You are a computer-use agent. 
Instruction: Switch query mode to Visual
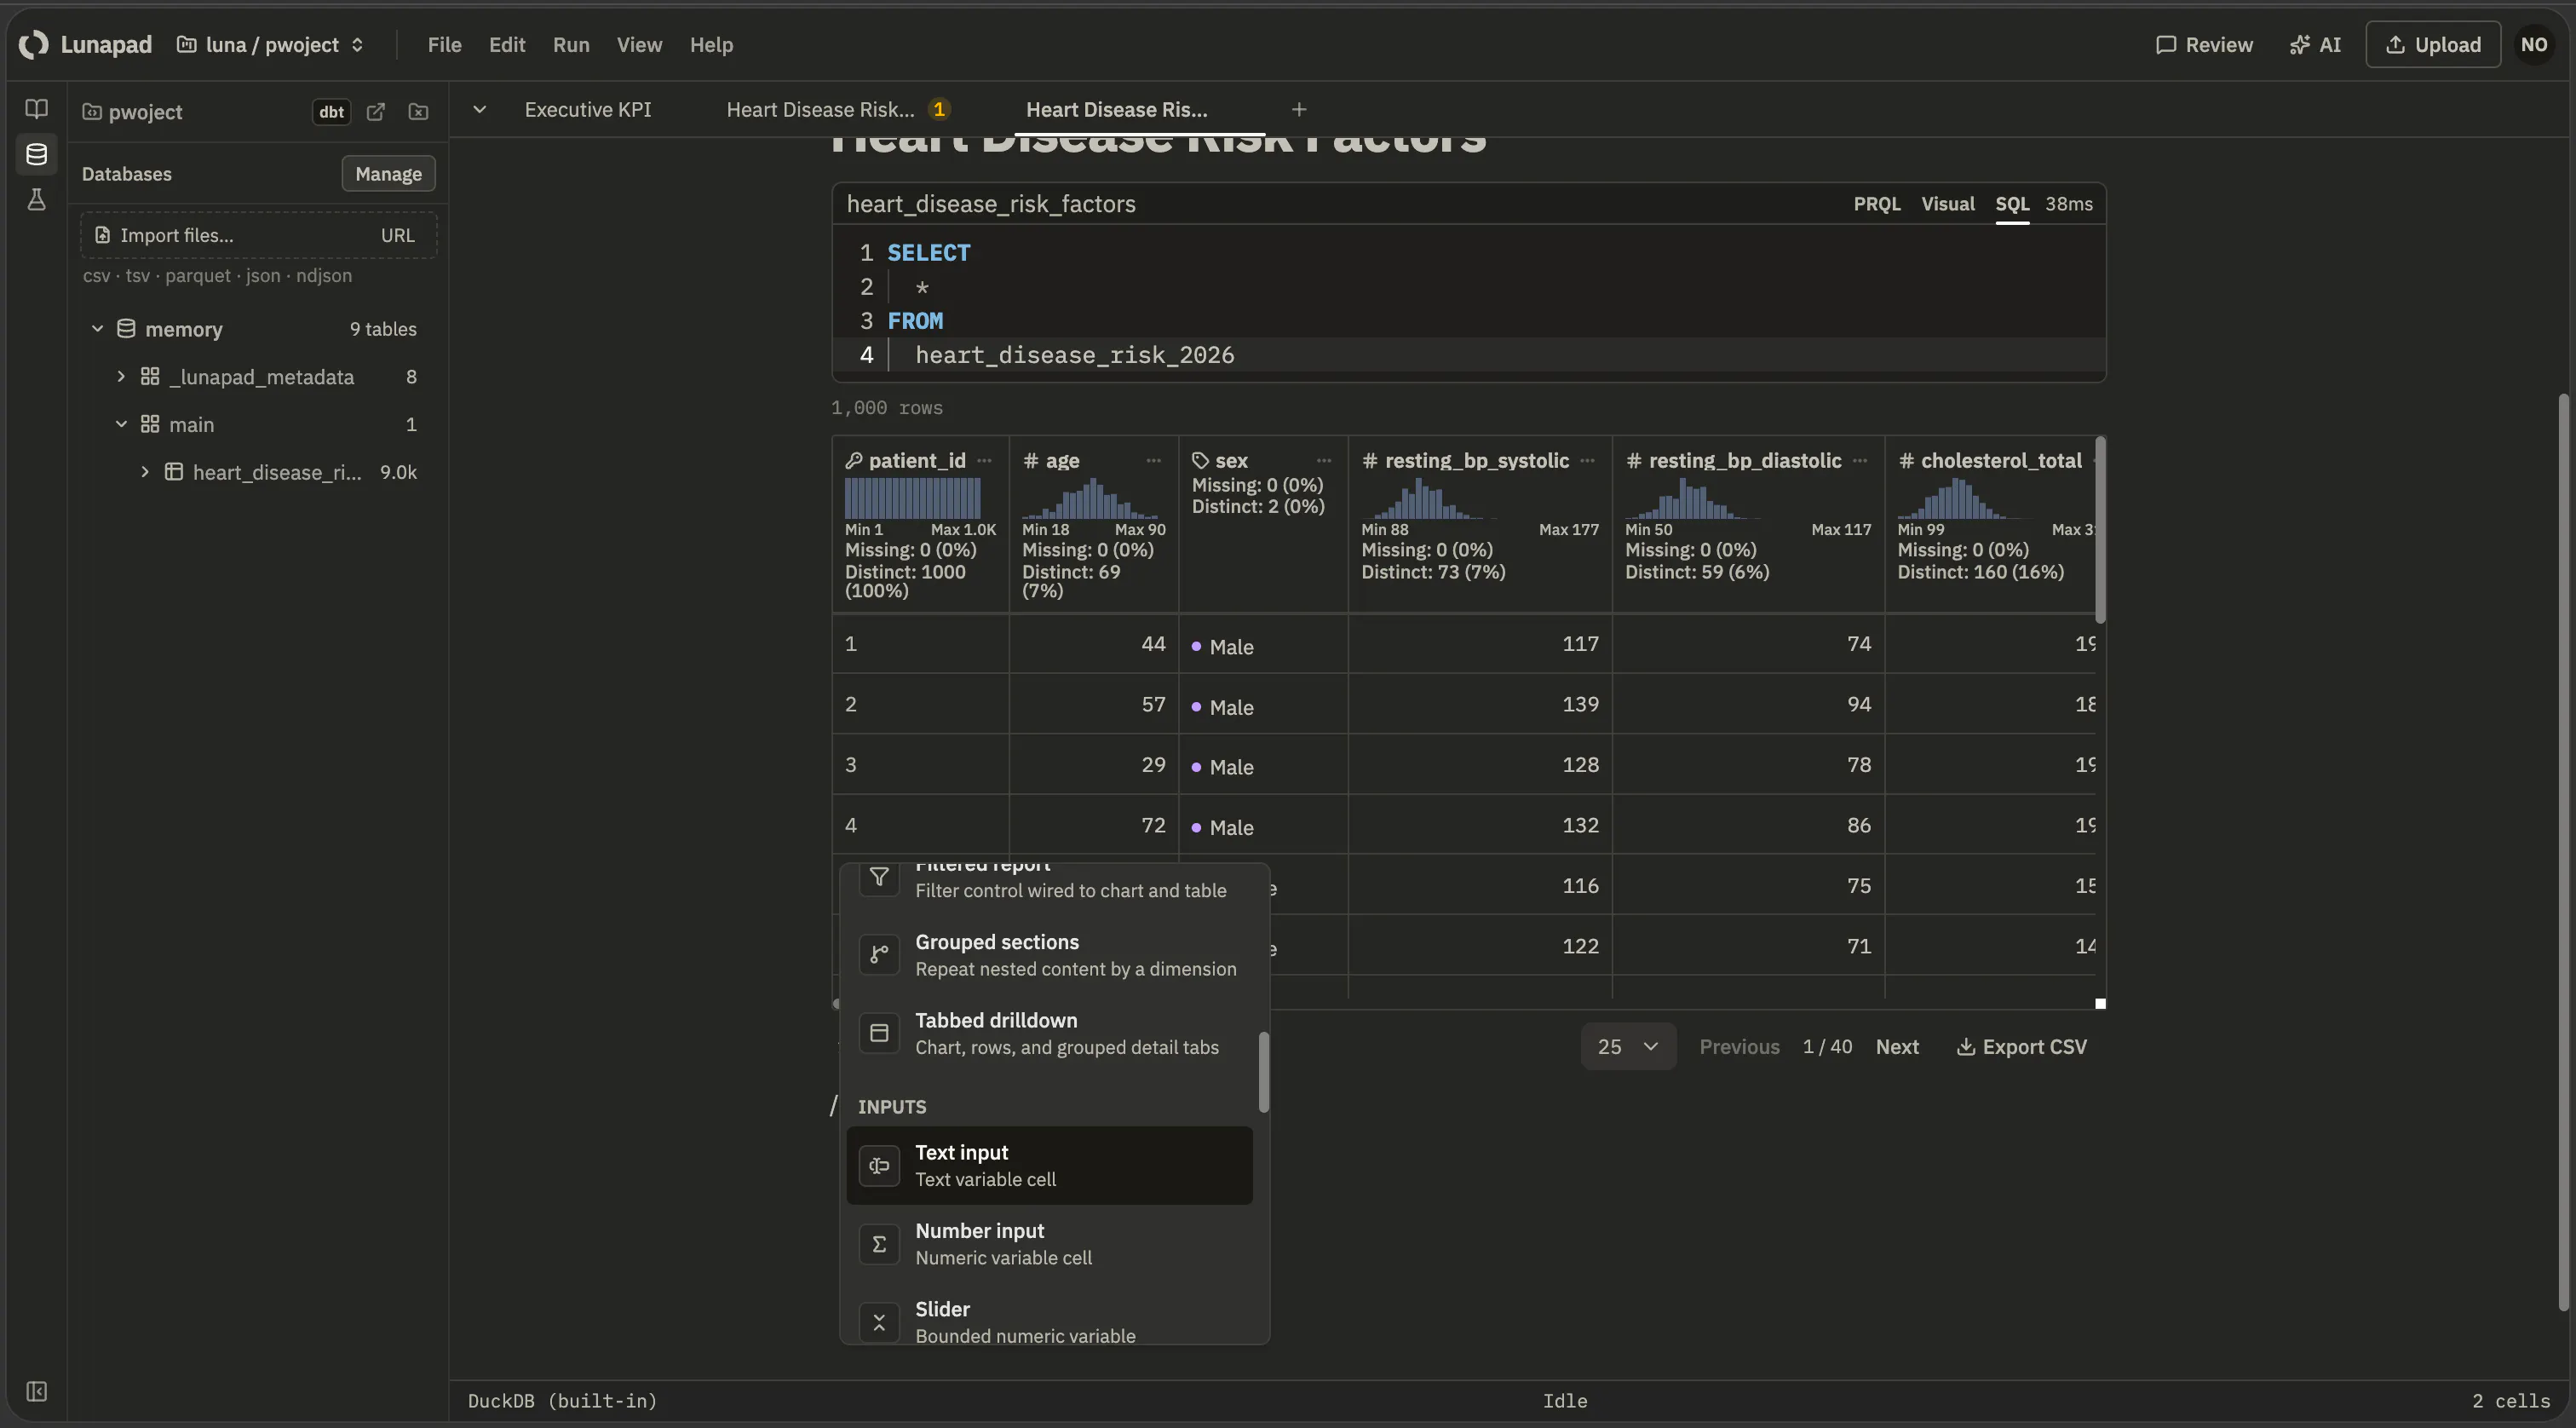(1947, 203)
